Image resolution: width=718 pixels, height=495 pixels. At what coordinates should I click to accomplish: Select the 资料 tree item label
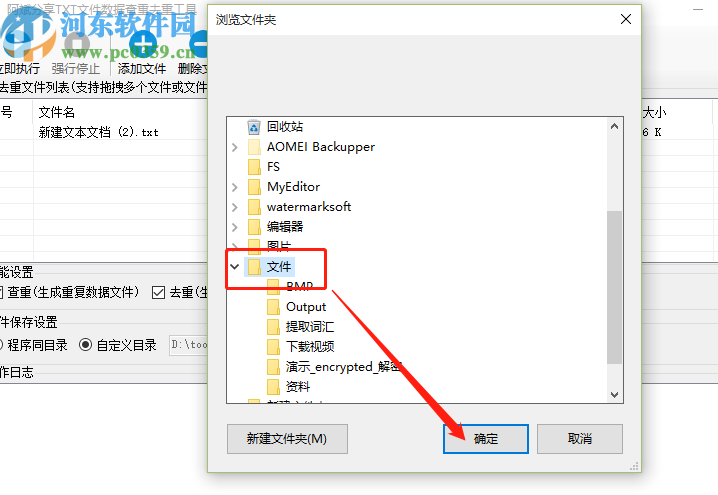pos(298,387)
